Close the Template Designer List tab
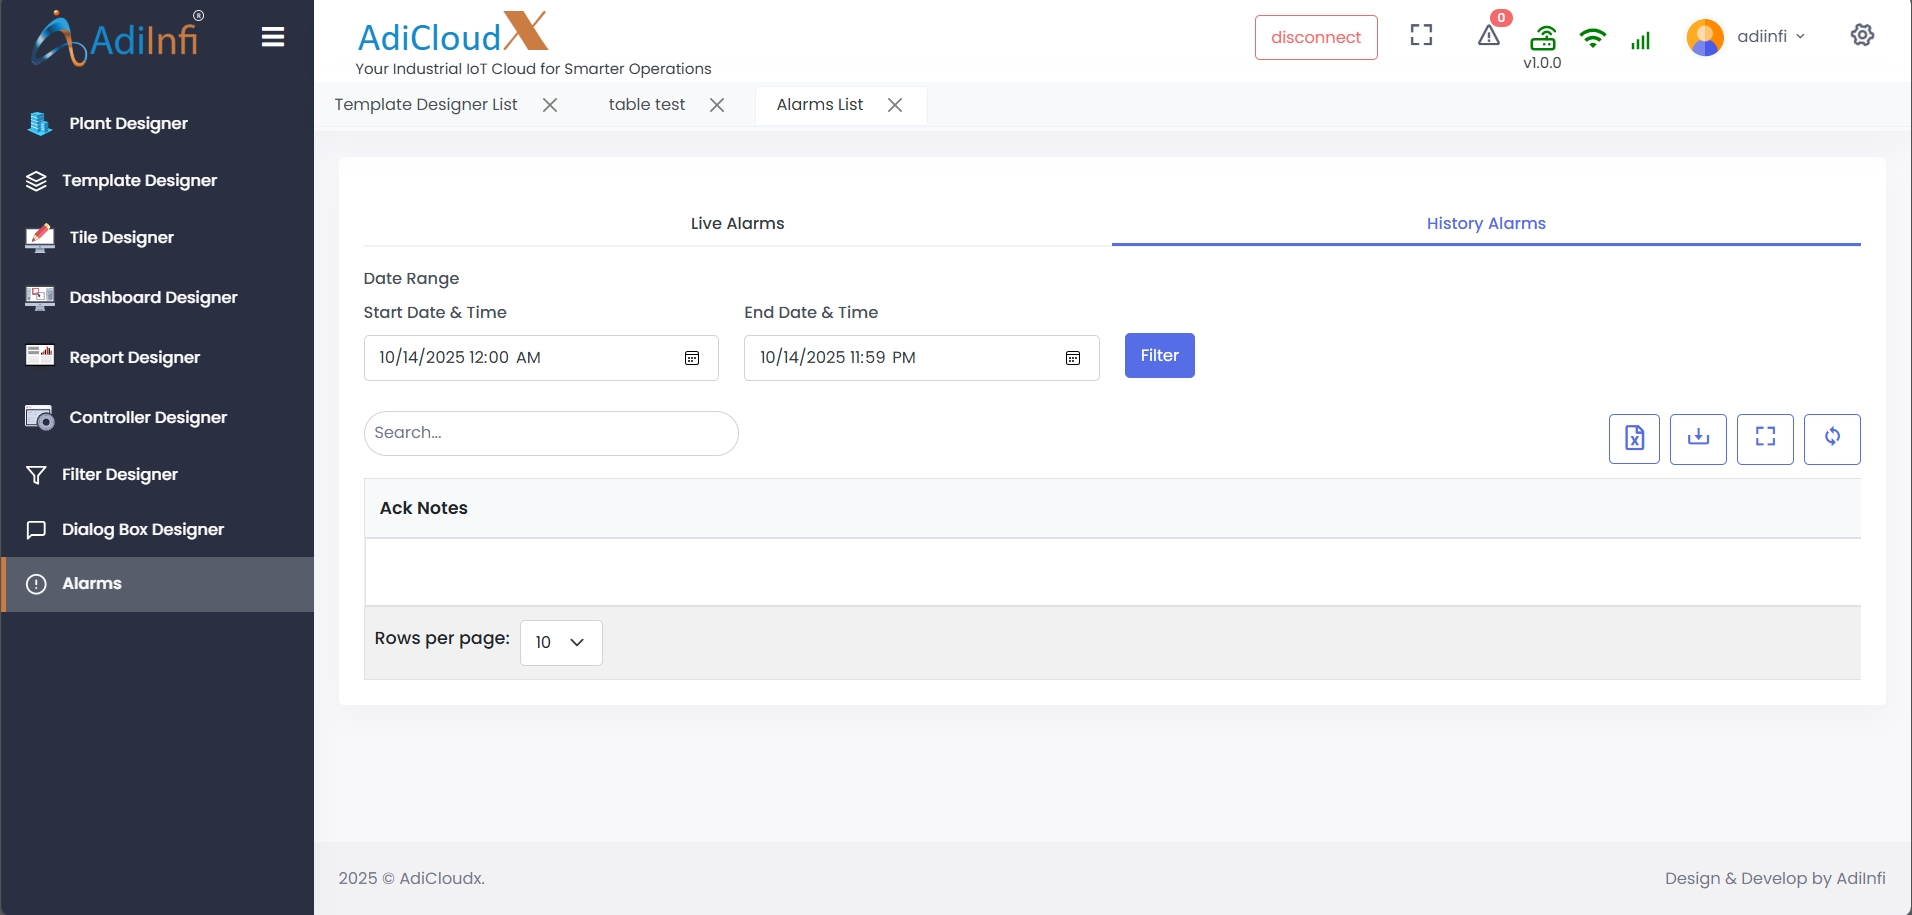1912x915 pixels. point(550,105)
